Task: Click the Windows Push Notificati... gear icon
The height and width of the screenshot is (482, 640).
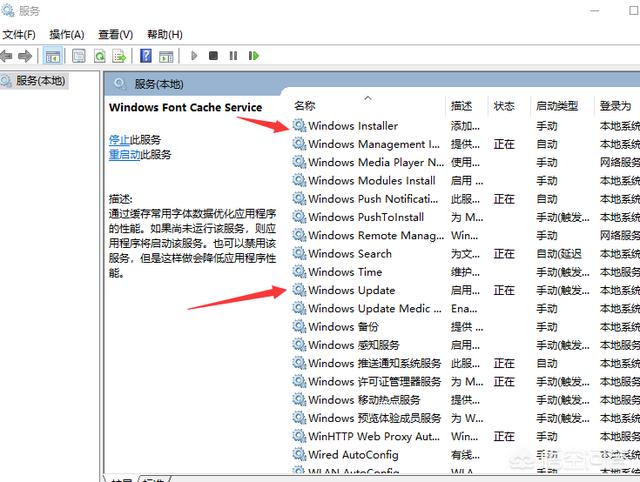Action: [299, 198]
